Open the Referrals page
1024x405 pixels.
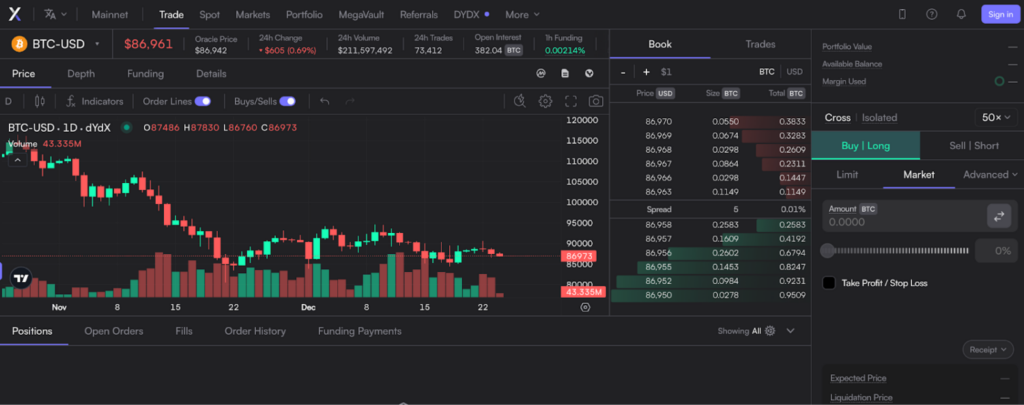coord(419,14)
